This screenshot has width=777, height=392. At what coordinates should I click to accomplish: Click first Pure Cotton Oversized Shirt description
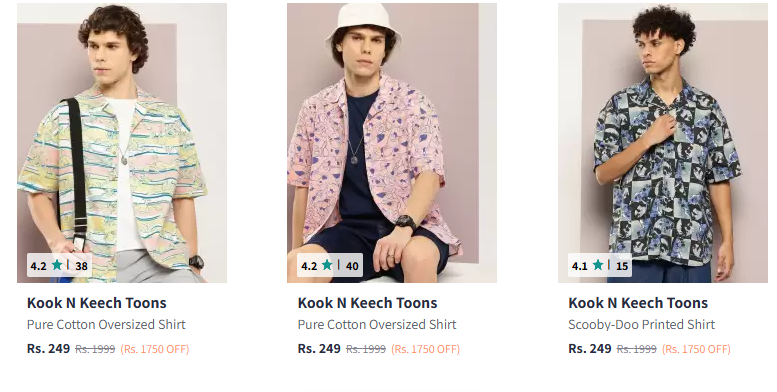pos(106,325)
